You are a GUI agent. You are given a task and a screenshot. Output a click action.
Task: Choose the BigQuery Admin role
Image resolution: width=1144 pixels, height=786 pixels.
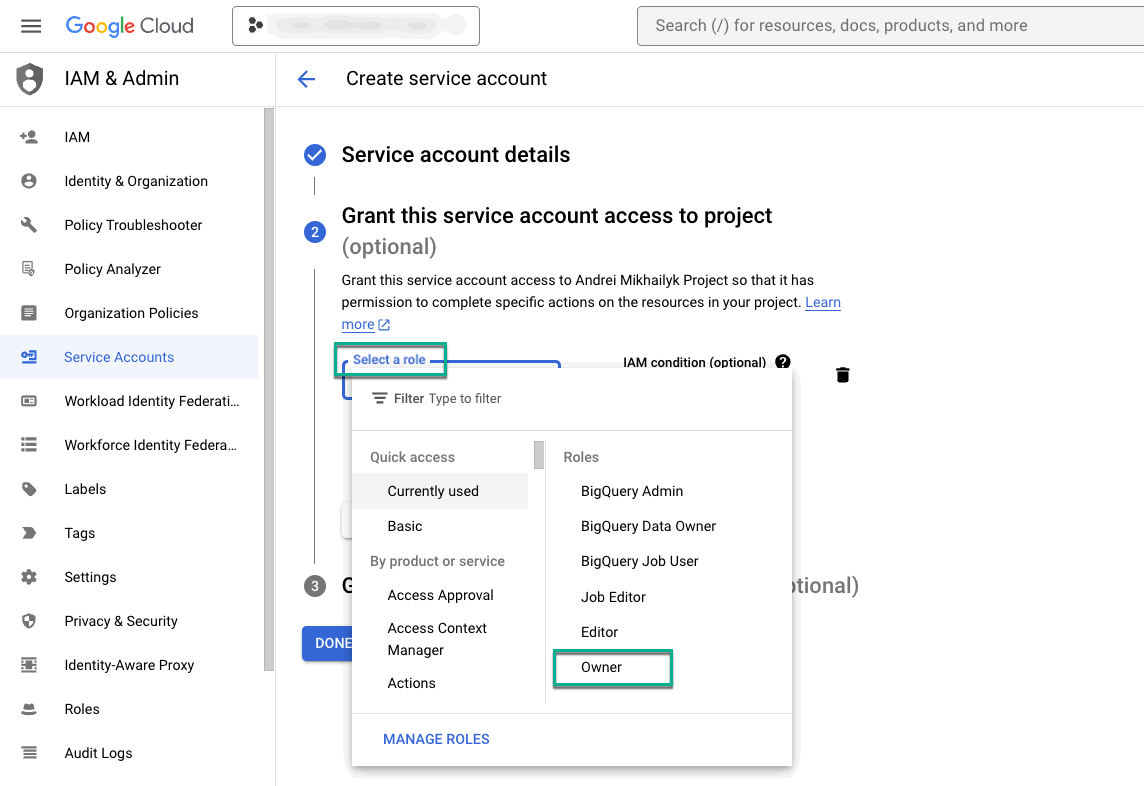(x=632, y=491)
